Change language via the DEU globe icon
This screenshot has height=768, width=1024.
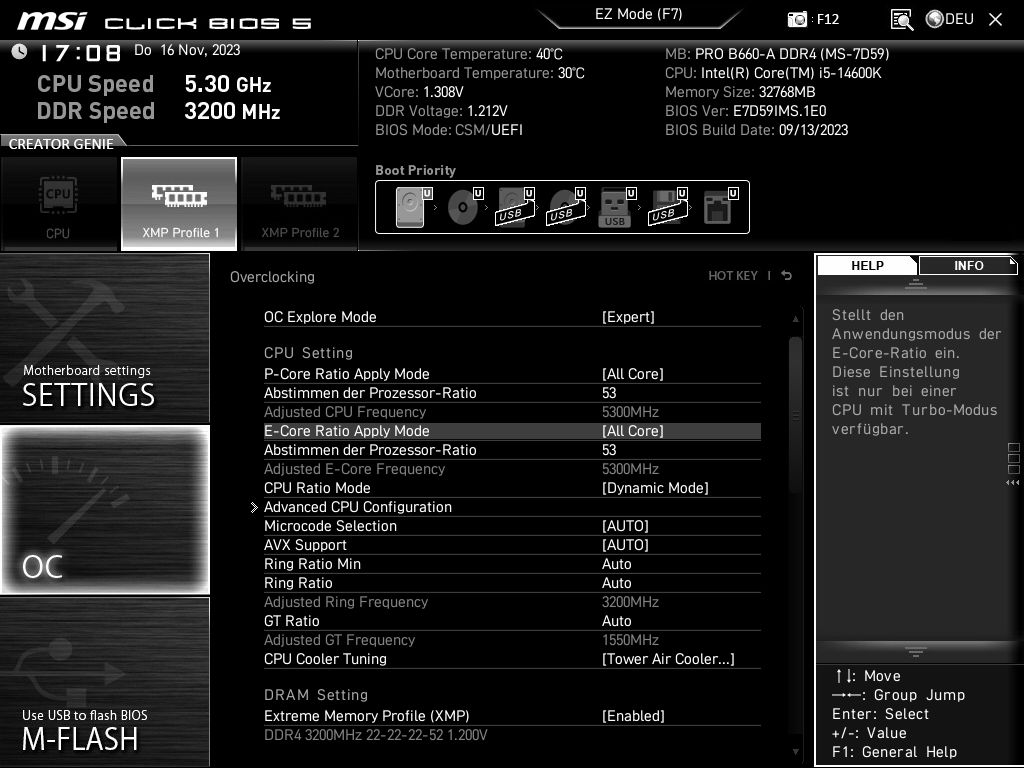950,19
